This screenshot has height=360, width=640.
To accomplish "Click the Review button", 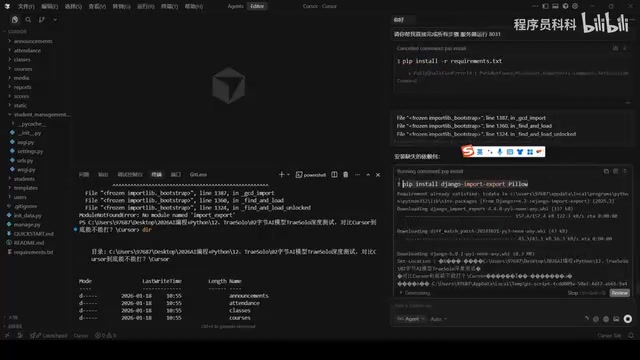I will pyautogui.click(x=620, y=293).
